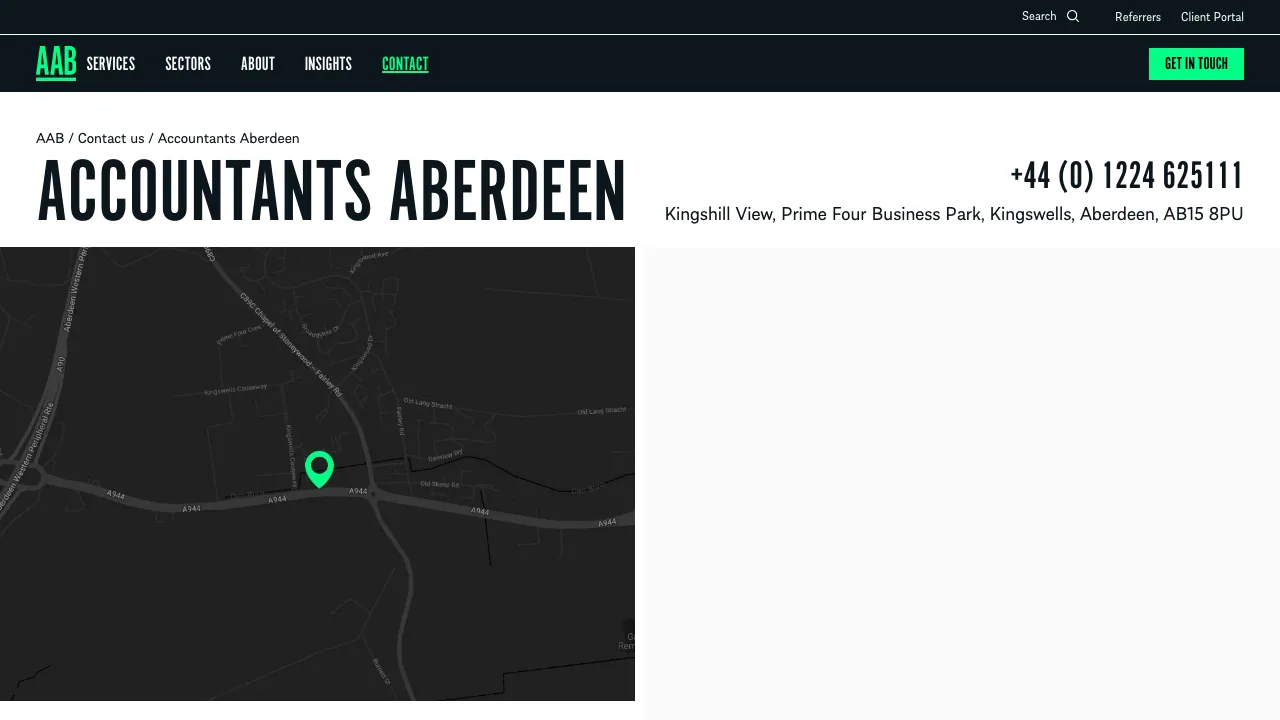1280x720 pixels.
Task: Select the AAB logo in the navigation bar
Action: (x=56, y=62)
